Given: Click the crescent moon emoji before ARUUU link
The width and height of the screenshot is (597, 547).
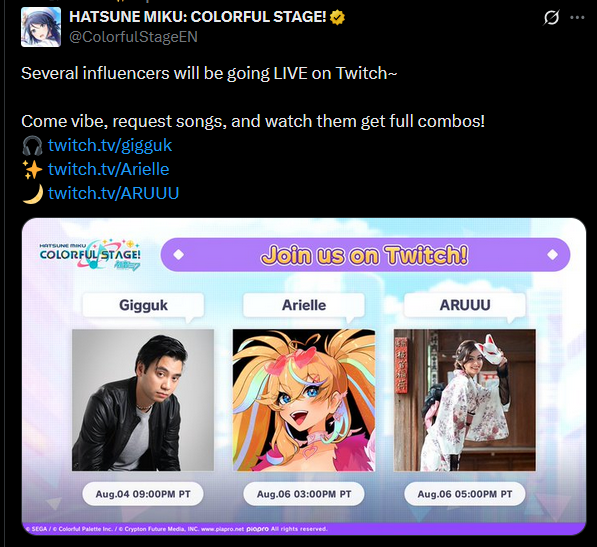Looking at the screenshot, I should point(32,193).
